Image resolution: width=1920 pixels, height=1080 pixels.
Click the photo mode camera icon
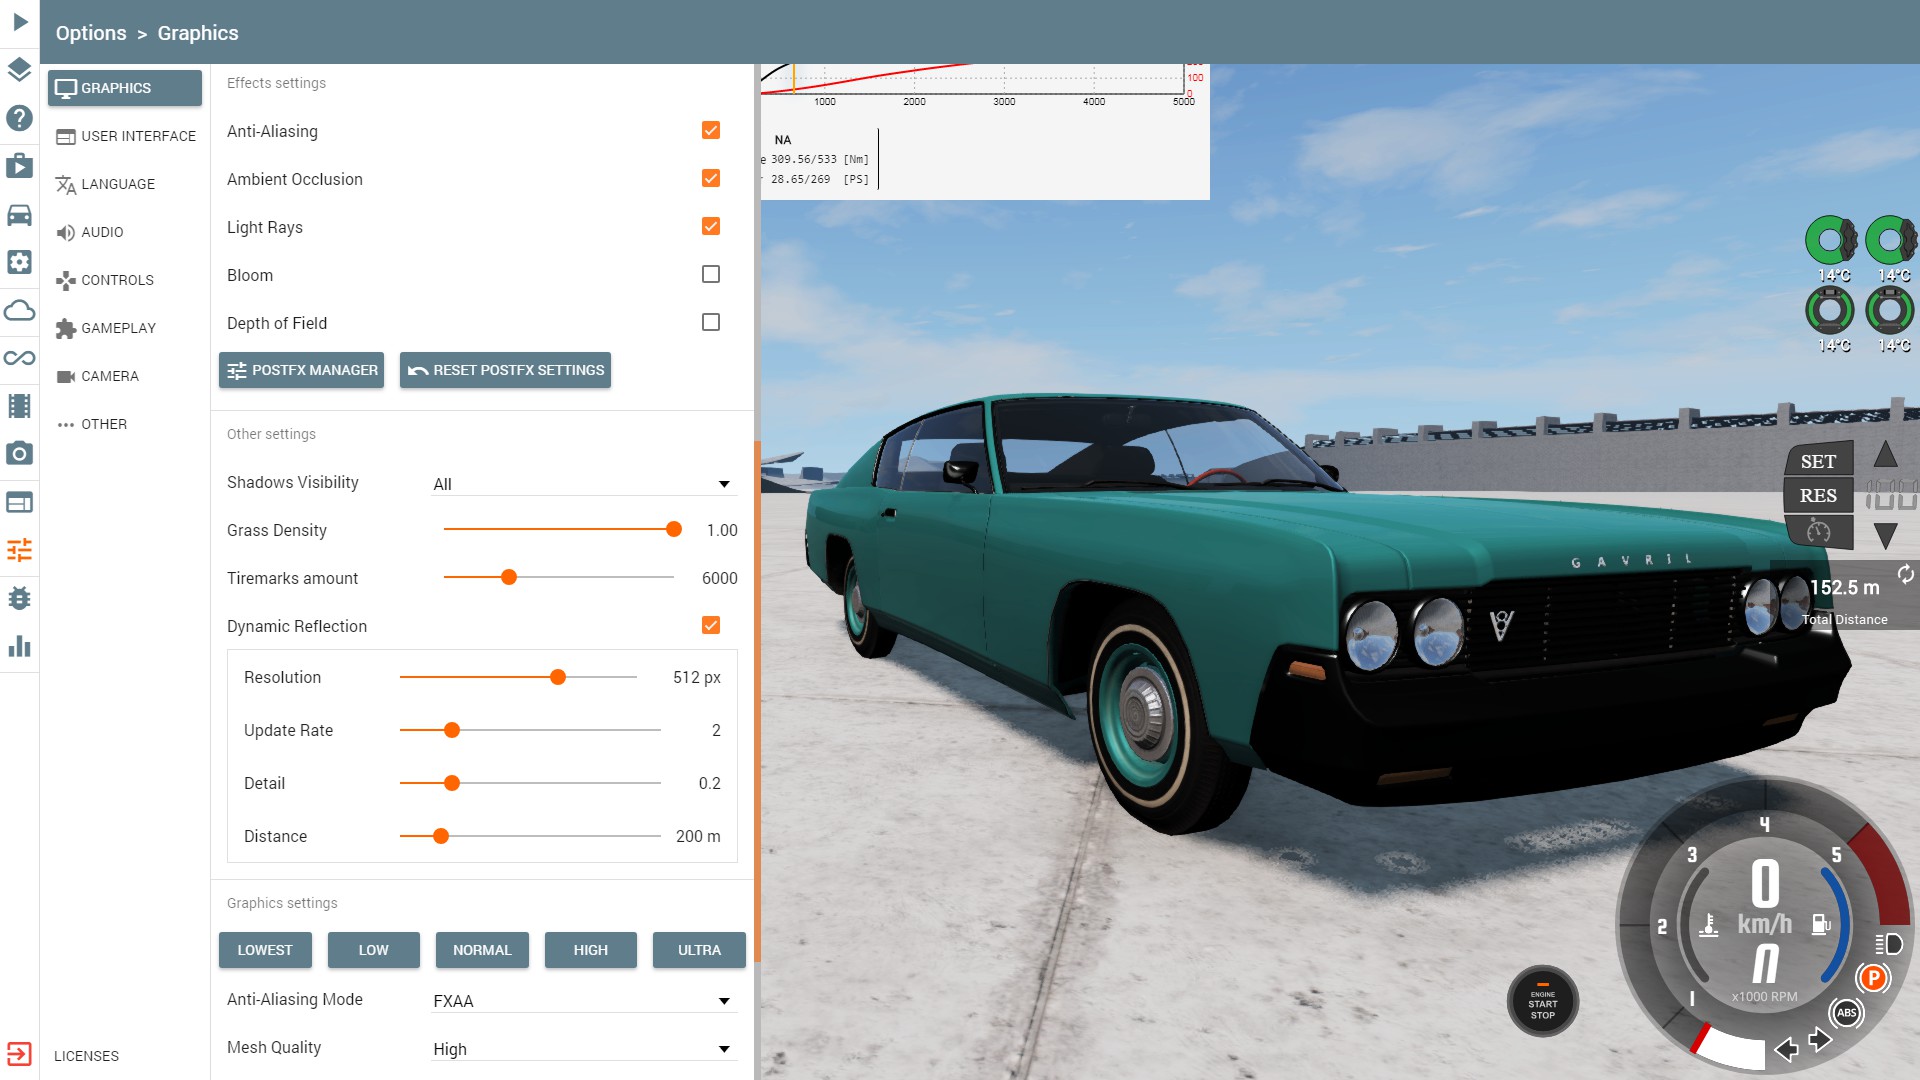(19, 454)
